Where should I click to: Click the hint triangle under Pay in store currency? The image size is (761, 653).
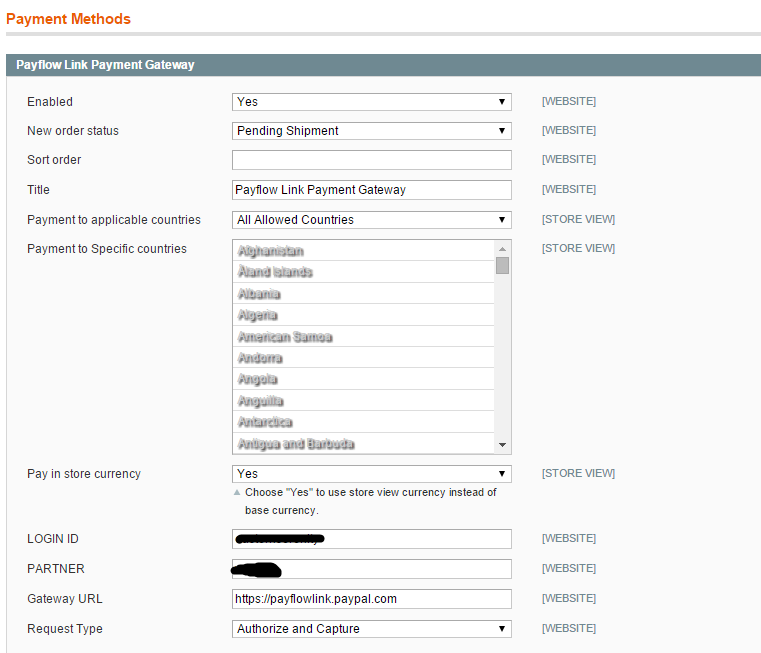pos(237,492)
